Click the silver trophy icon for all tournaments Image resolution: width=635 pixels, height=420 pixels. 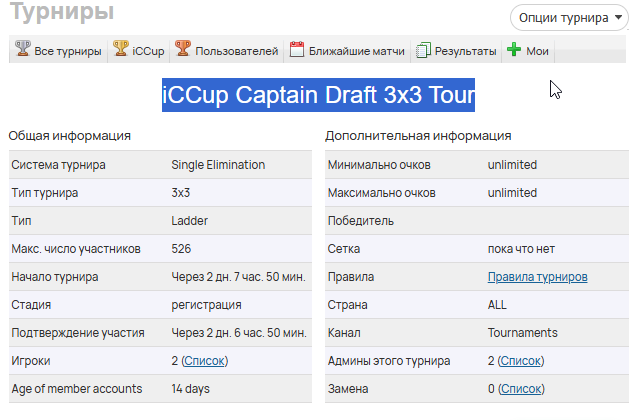[x=23, y=48]
